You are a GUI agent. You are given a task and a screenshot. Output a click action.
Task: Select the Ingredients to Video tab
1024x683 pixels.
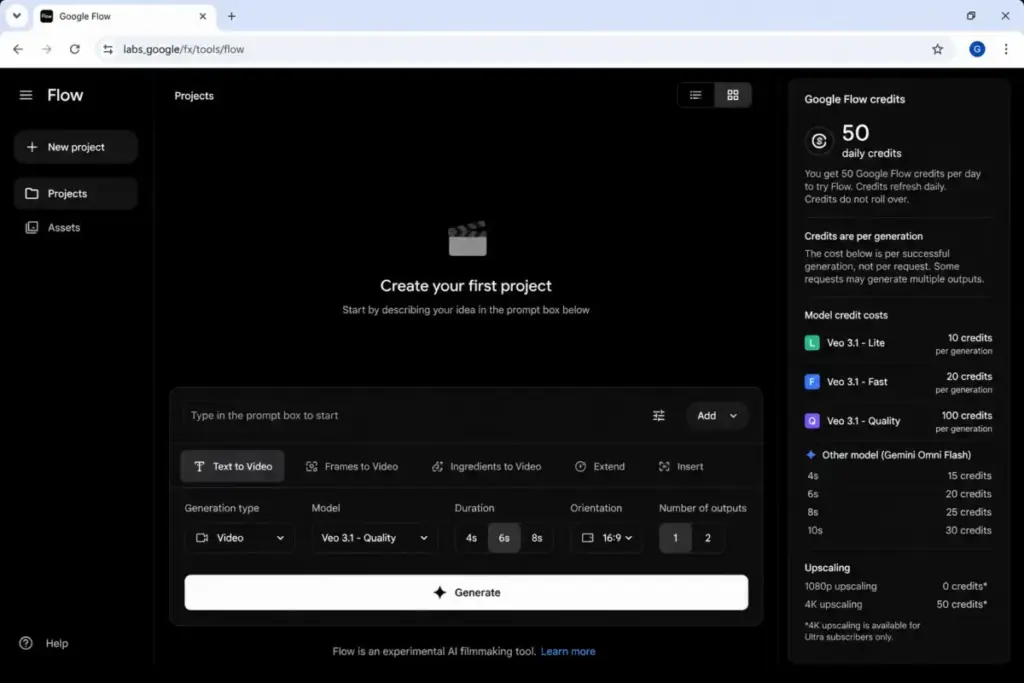pos(487,466)
